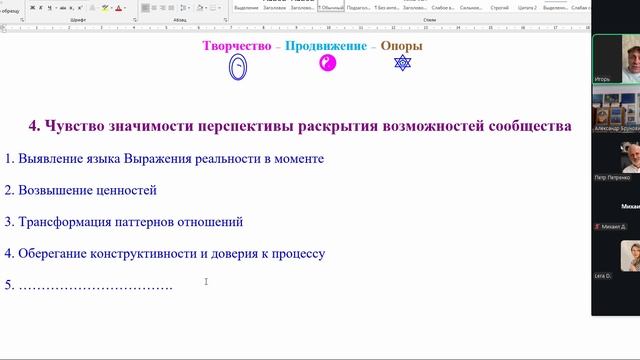The width and height of the screenshot is (640, 360).
Task: Open font color dropdown arrow
Action: pyautogui.click(x=125, y=8)
